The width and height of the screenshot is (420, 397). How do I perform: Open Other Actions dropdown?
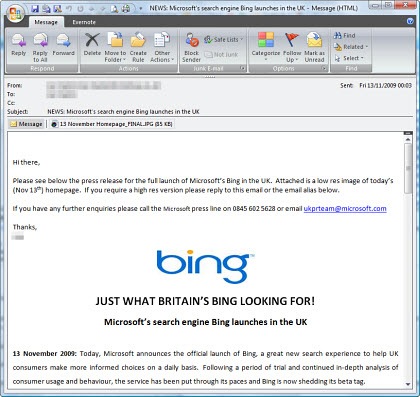pos(162,47)
